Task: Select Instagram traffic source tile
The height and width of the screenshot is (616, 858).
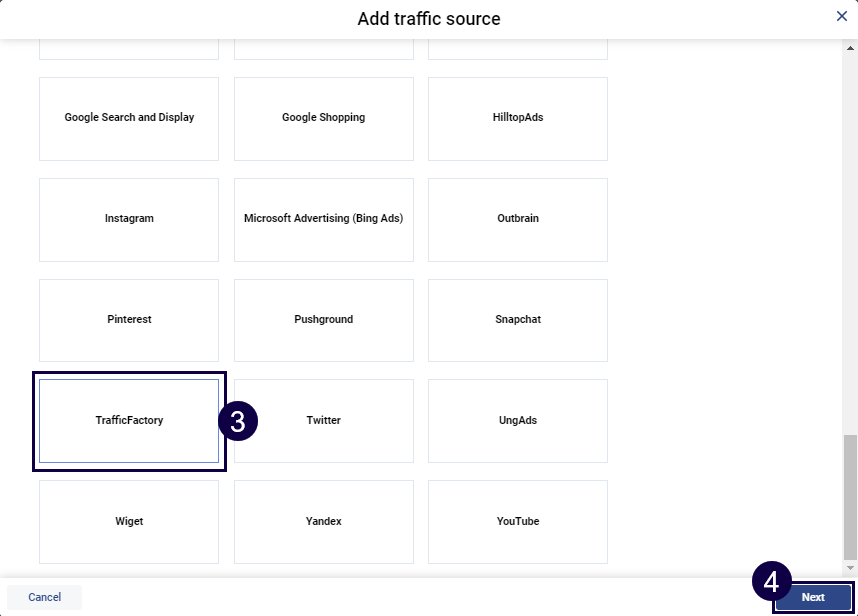Action: coord(128,219)
